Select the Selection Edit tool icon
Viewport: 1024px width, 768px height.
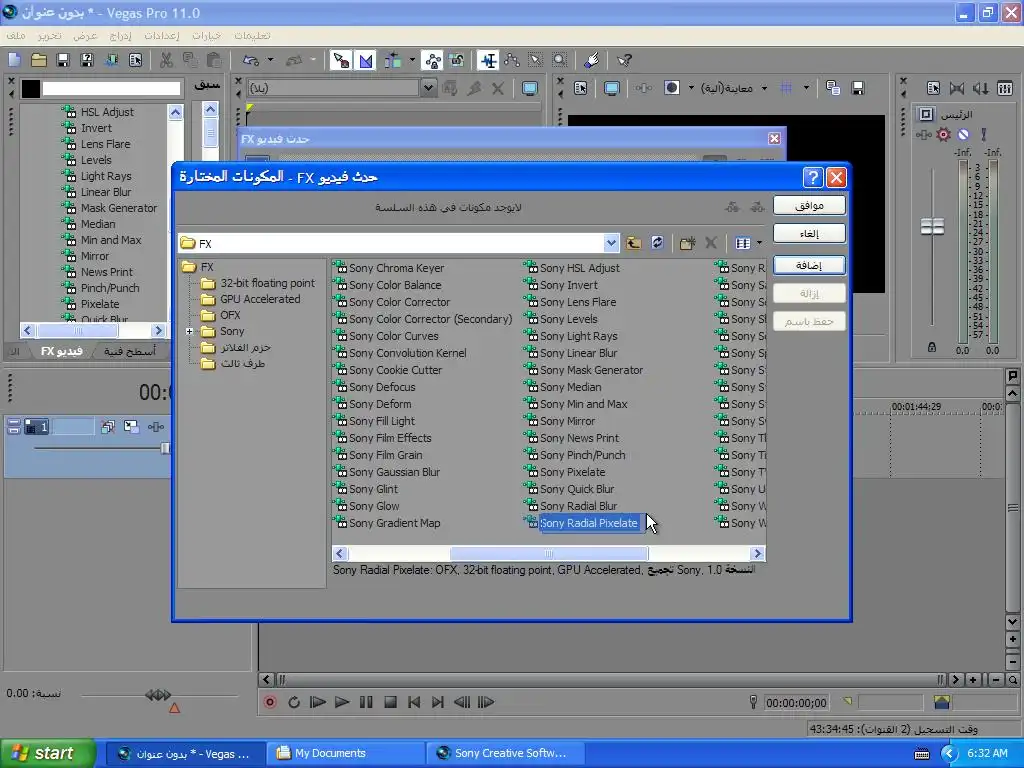[x=536, y=60]
